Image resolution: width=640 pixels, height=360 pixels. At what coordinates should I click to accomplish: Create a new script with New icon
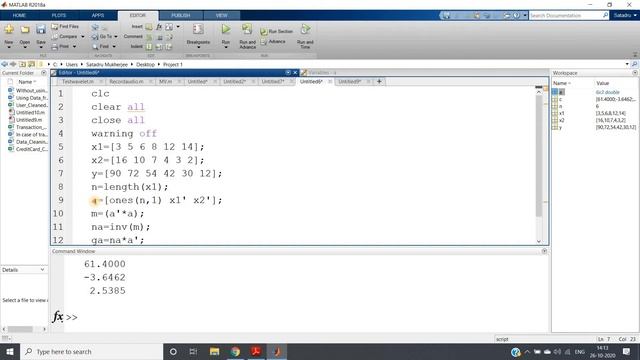click(x=9, y=29)
